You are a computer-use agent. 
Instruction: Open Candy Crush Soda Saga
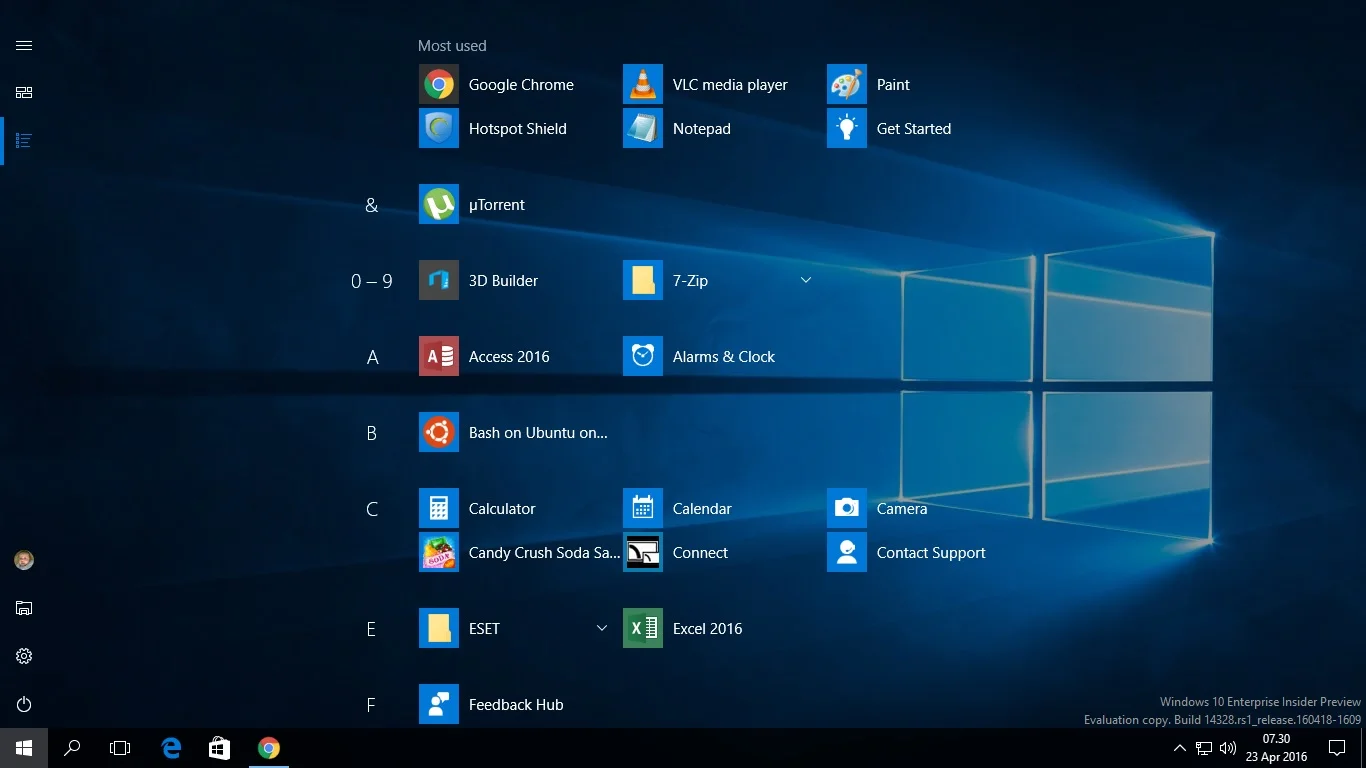519,553
